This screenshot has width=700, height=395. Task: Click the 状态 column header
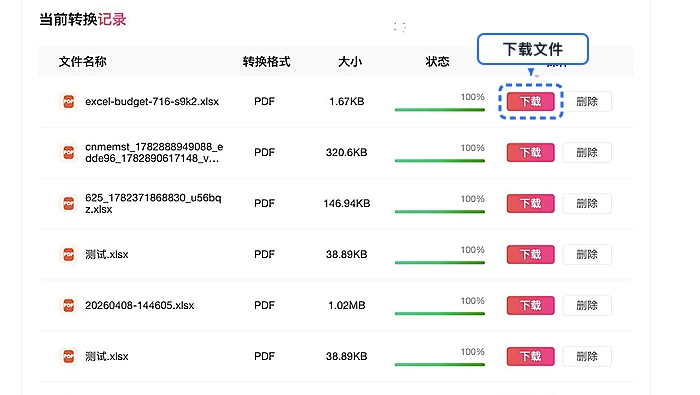pyautogui.click(x=437, y=61)
